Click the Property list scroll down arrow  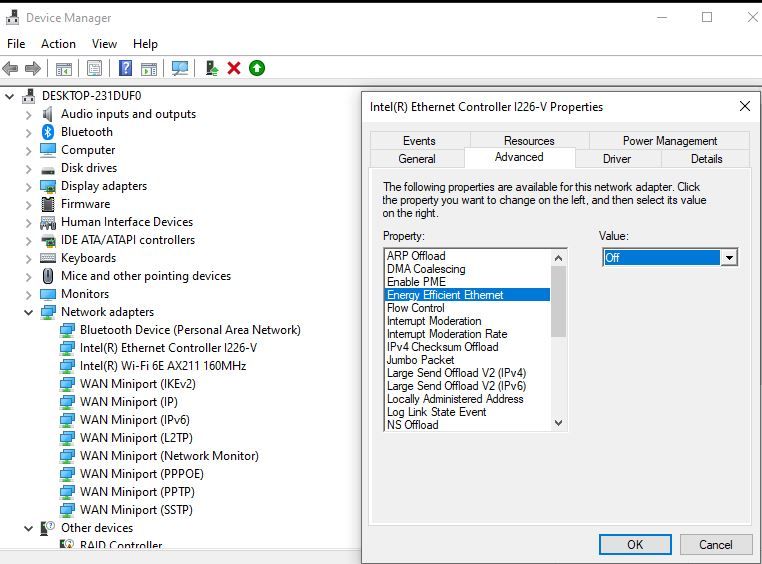tap(558, 423)
